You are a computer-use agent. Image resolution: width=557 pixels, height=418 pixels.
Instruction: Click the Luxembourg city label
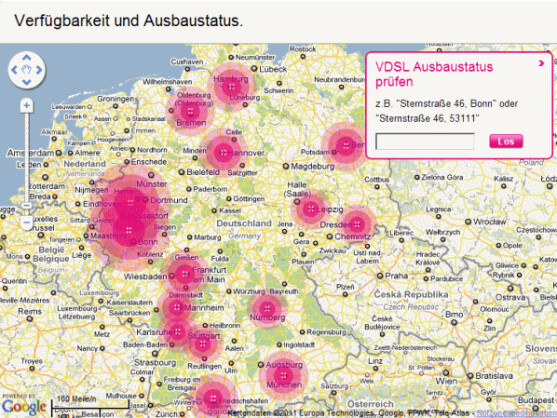[x=77, y=308]
